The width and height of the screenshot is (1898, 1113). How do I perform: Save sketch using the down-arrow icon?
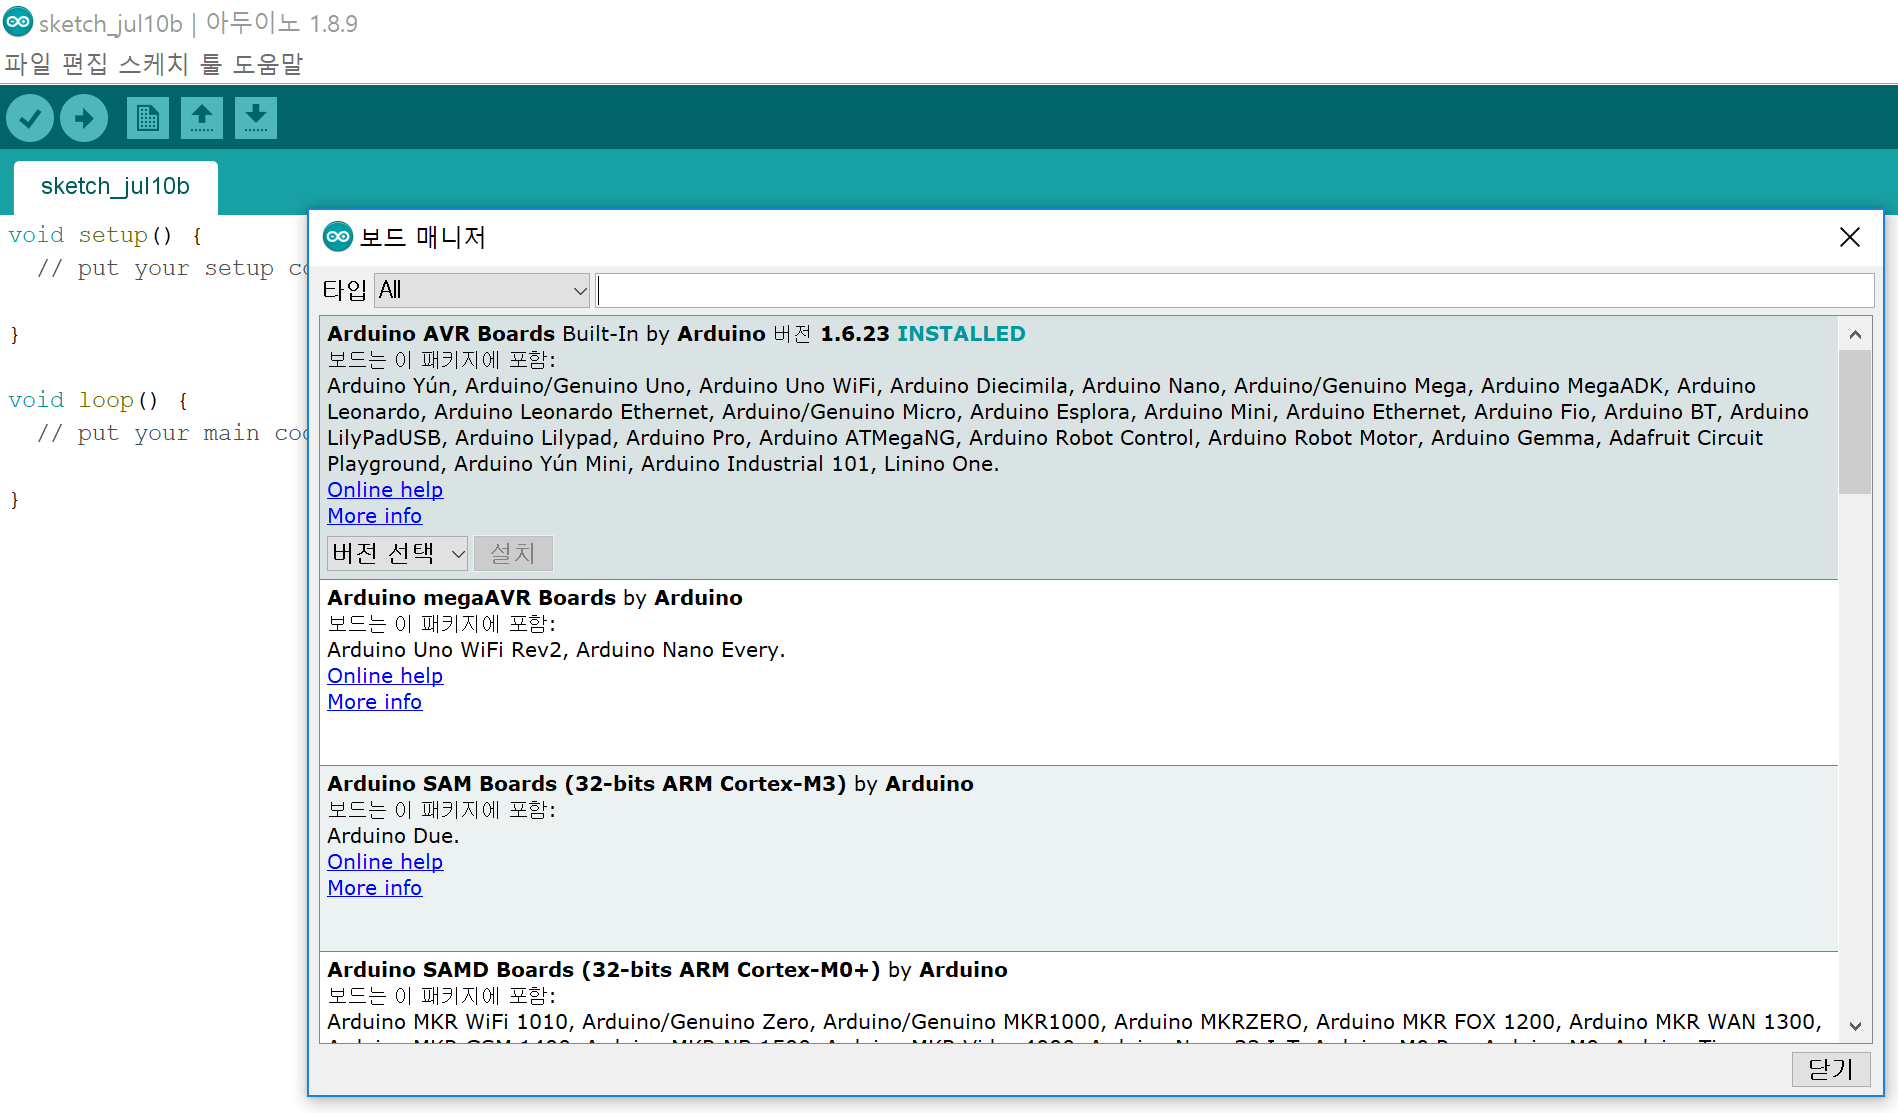click(x=256, y=118)
